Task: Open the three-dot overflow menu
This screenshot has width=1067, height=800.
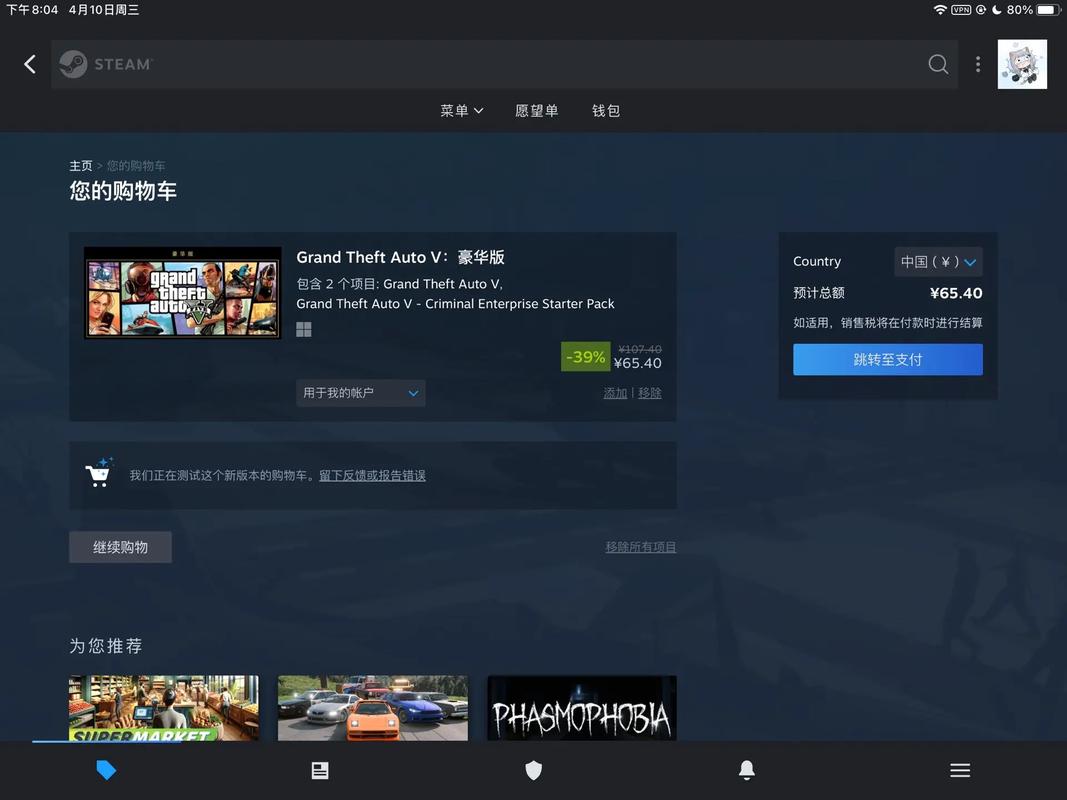Action: [x=978, y=63]
